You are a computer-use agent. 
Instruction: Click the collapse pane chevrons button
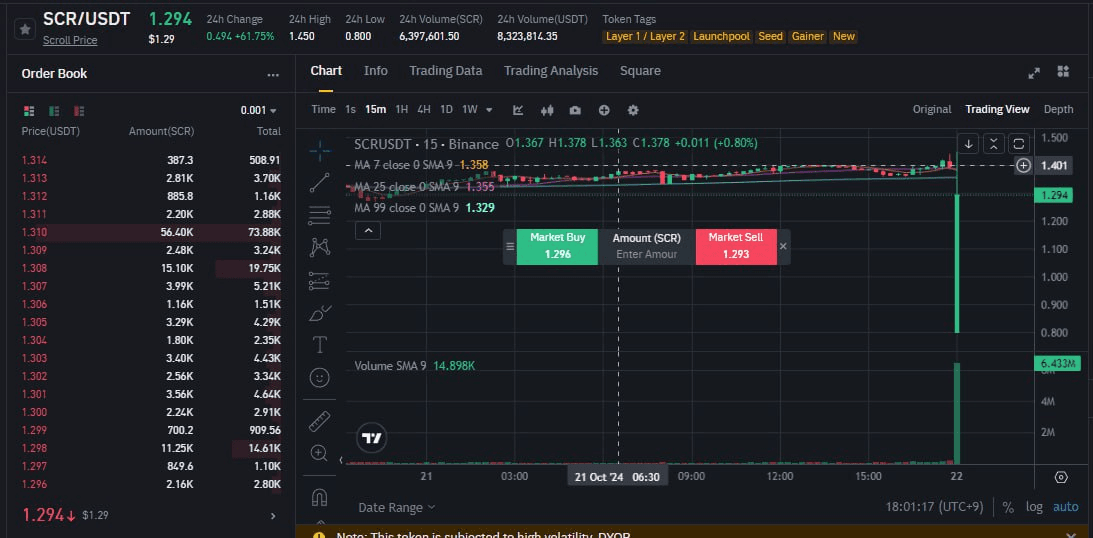click(x=993, y=144)
